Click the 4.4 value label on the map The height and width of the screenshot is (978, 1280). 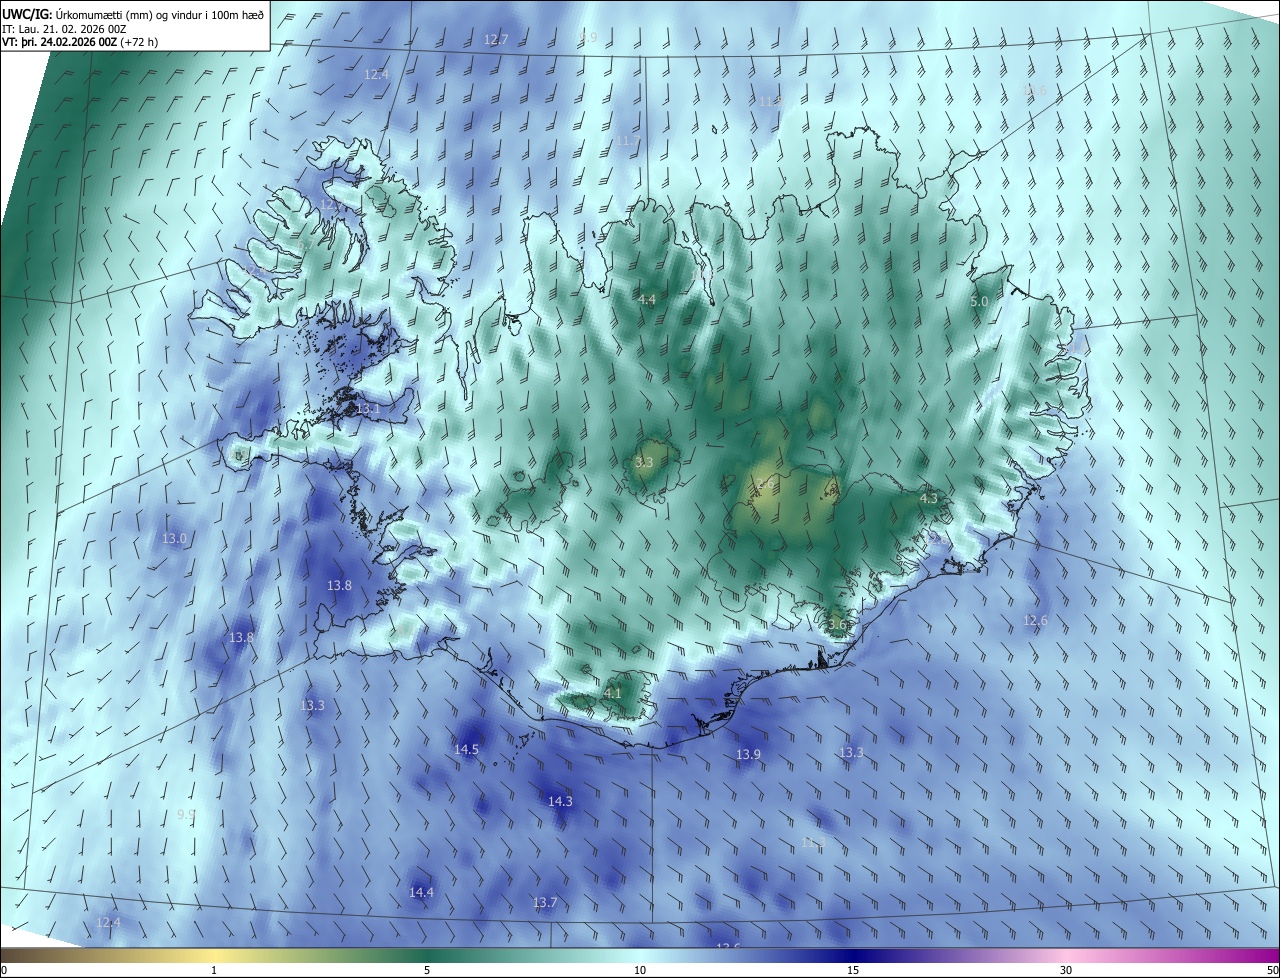(646, 299)
